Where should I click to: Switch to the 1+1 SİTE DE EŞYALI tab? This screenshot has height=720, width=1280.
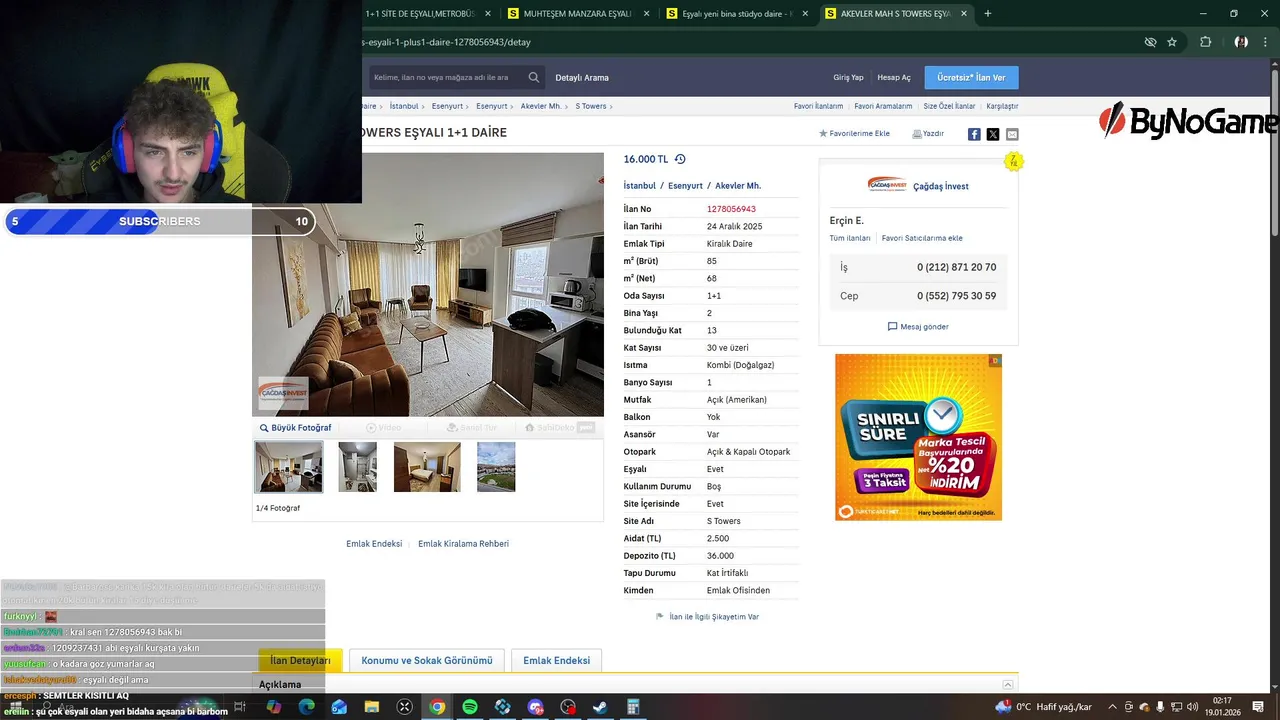[420, 14]
